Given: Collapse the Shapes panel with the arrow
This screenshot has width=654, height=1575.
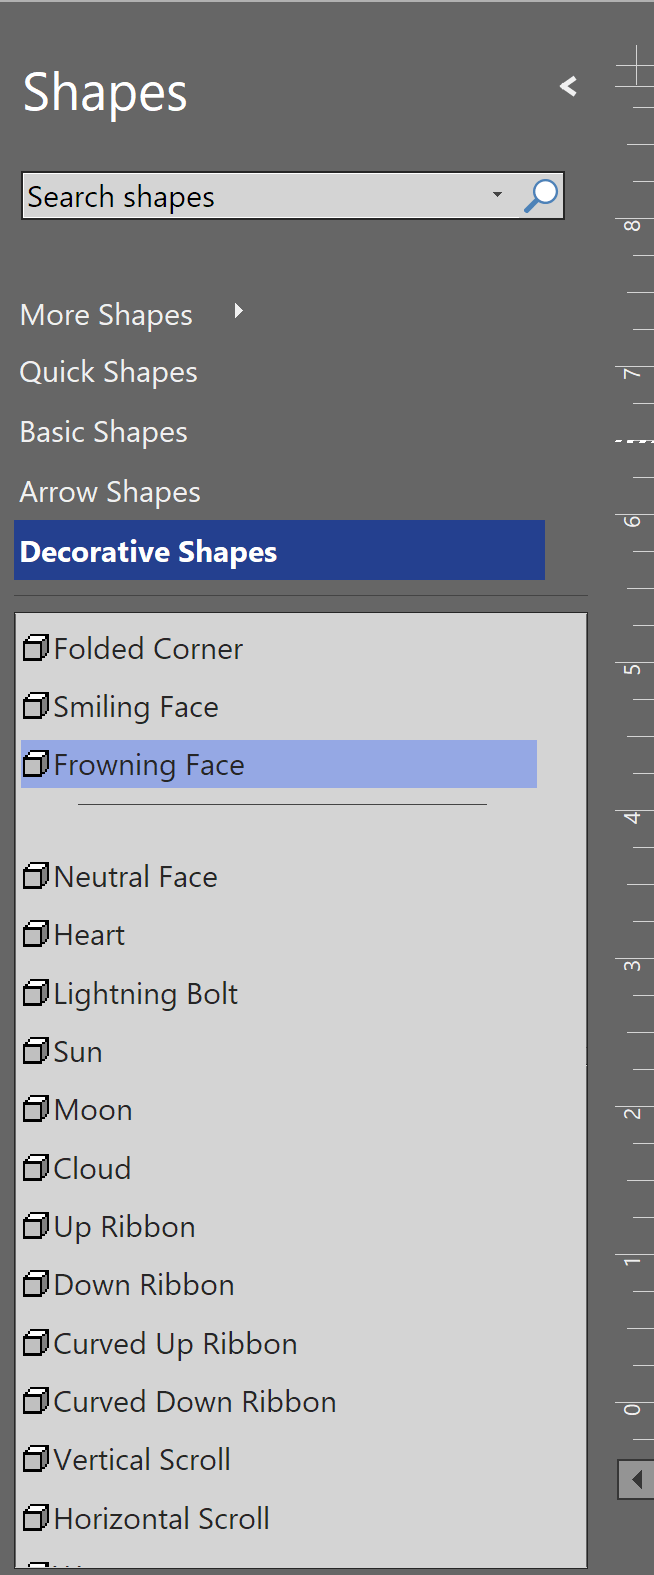Looking at the screenshot, I should click(x=568, y=87).
